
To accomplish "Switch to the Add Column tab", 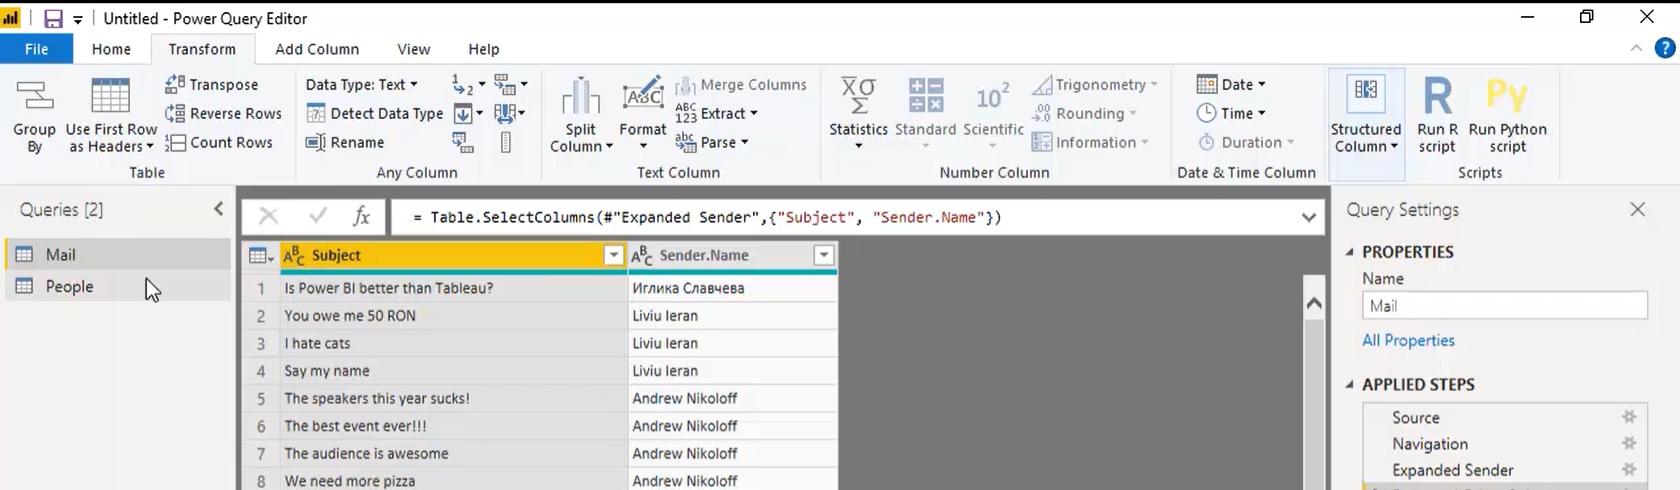I will [x=317, y=49].
